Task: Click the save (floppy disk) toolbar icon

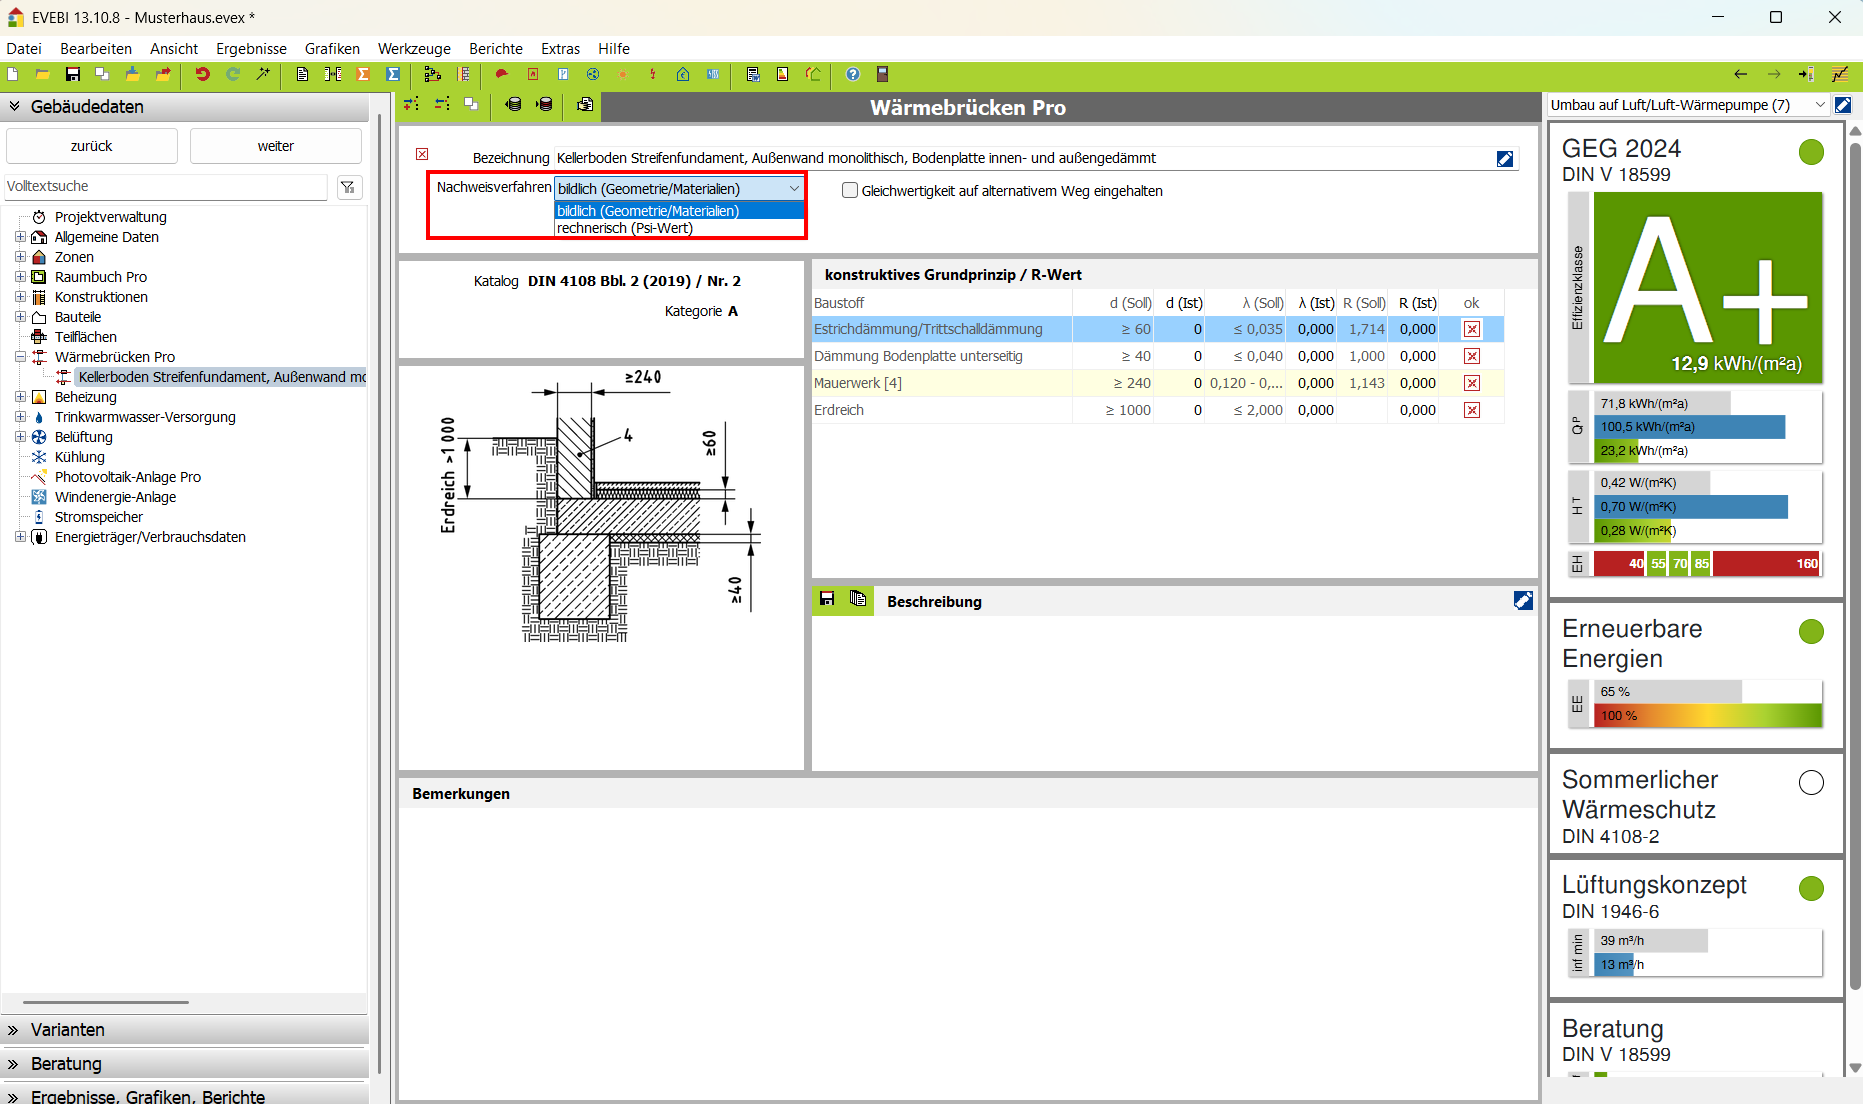Action: [72, 75]
